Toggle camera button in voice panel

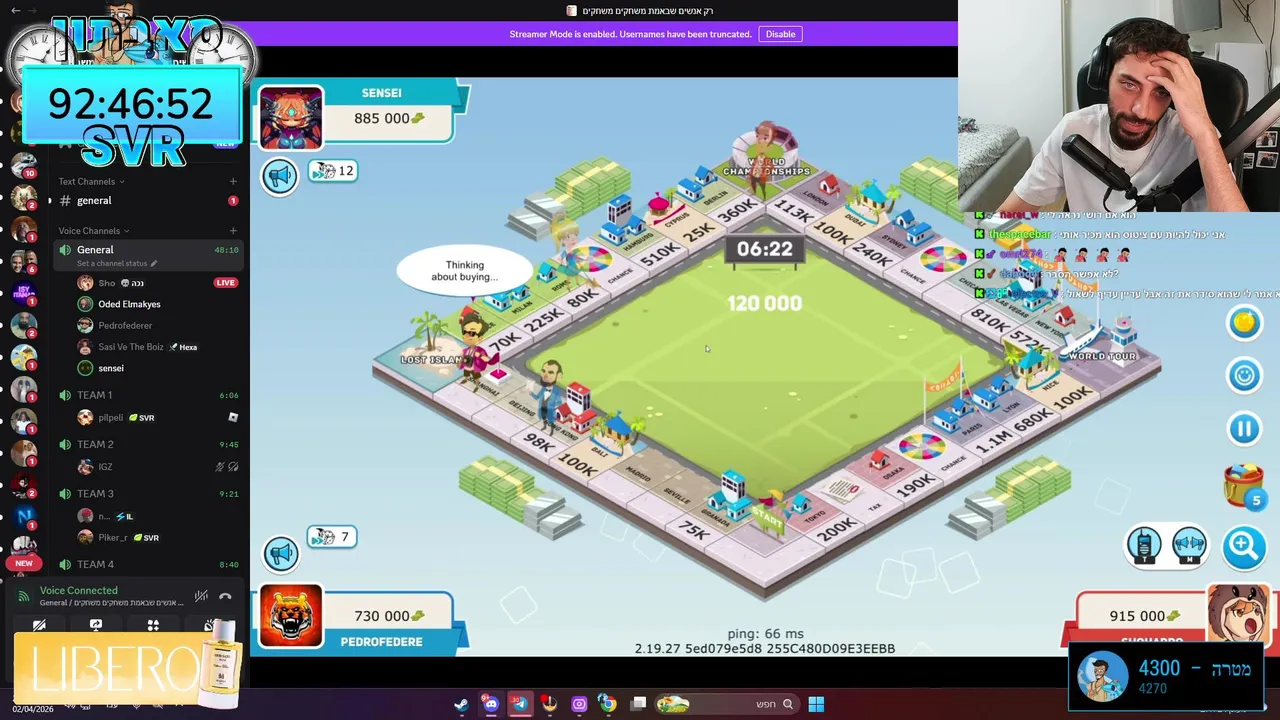pyautogui.click(x=39, y=626)
